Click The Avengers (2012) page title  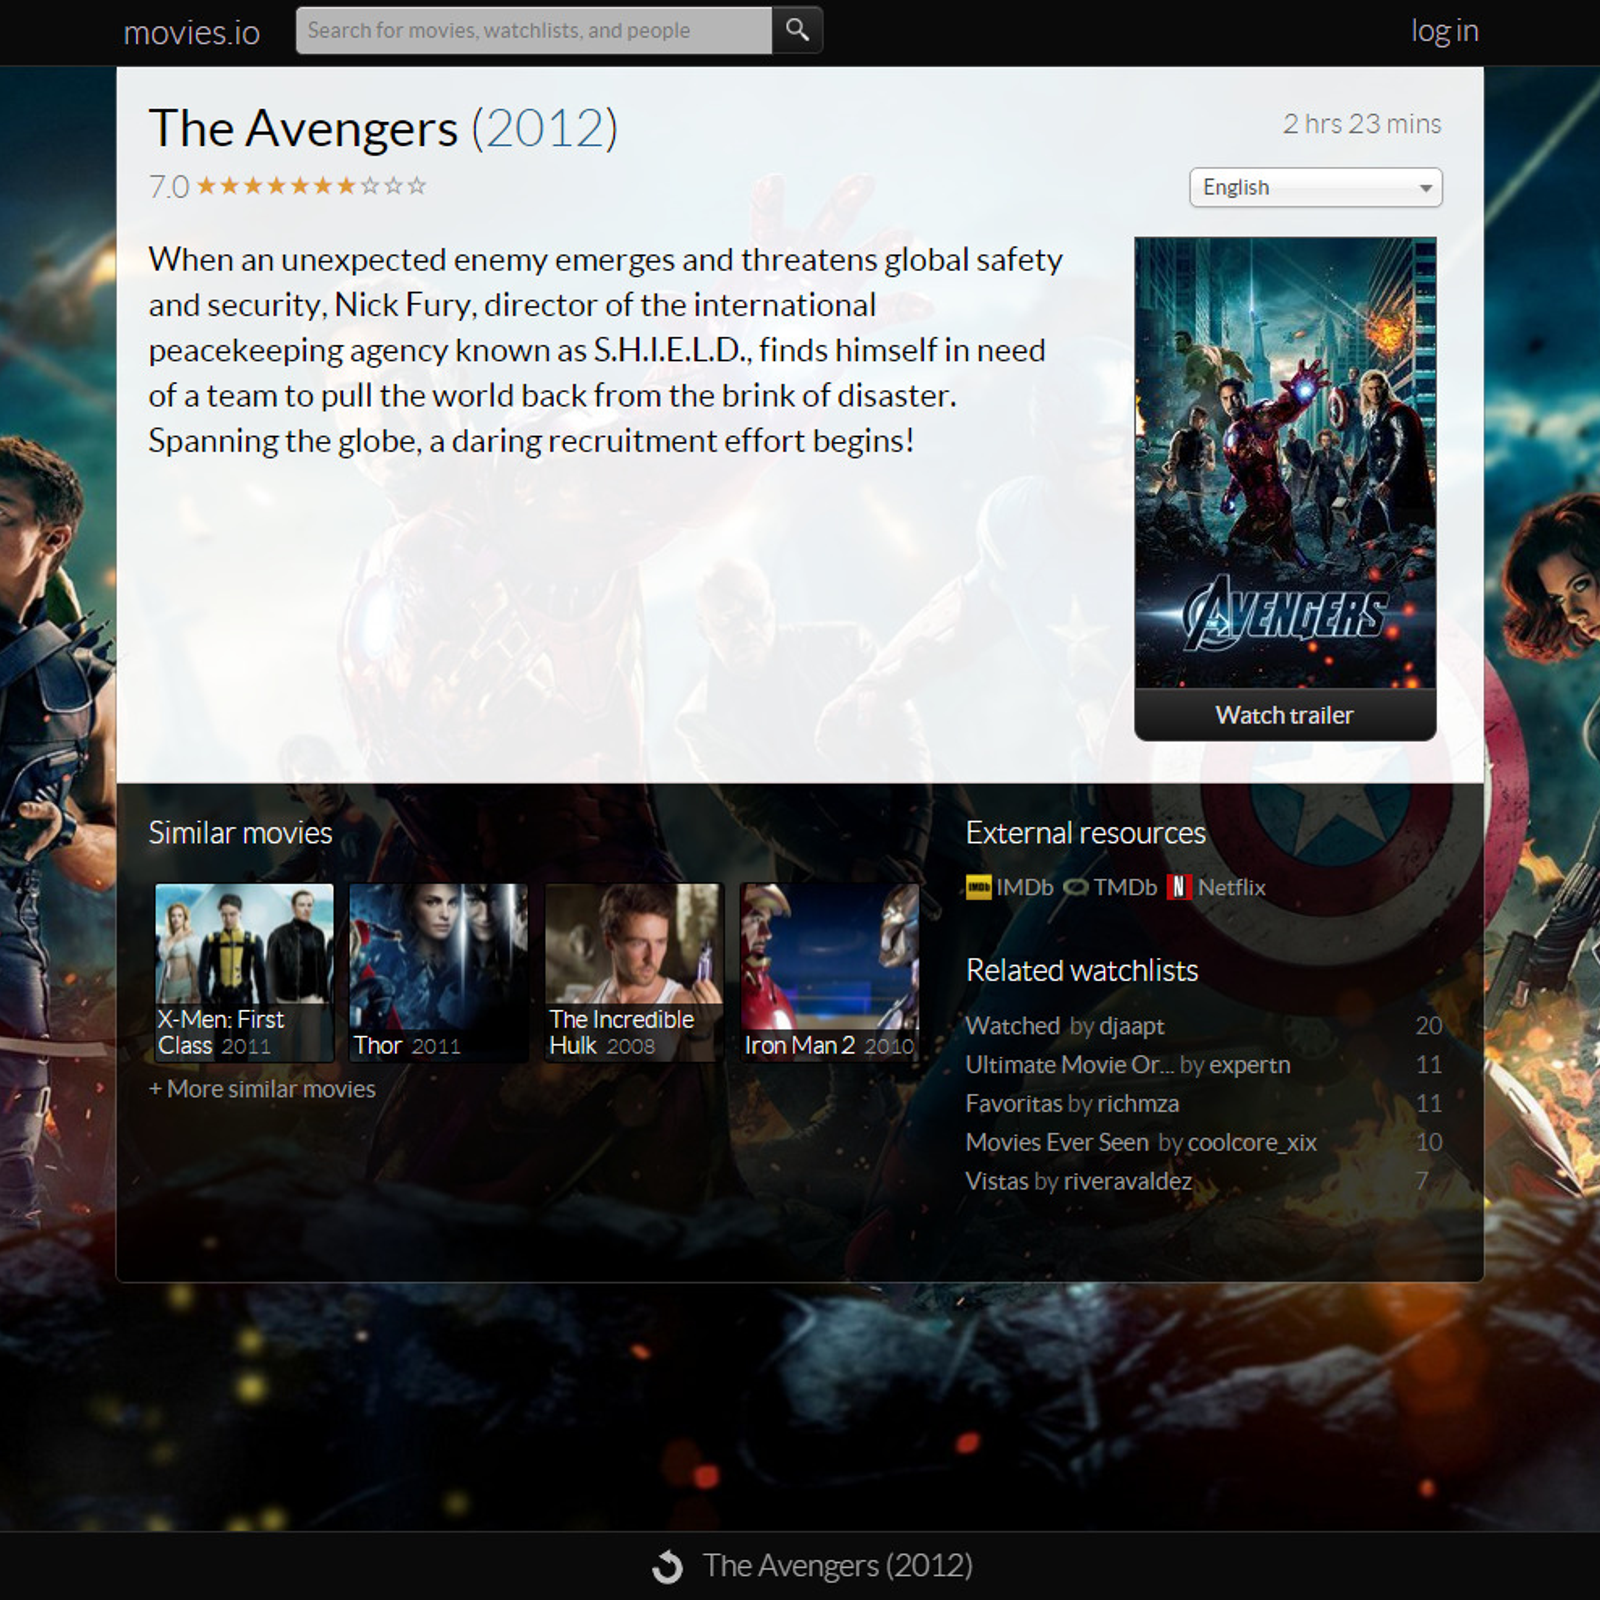(383, 128)
